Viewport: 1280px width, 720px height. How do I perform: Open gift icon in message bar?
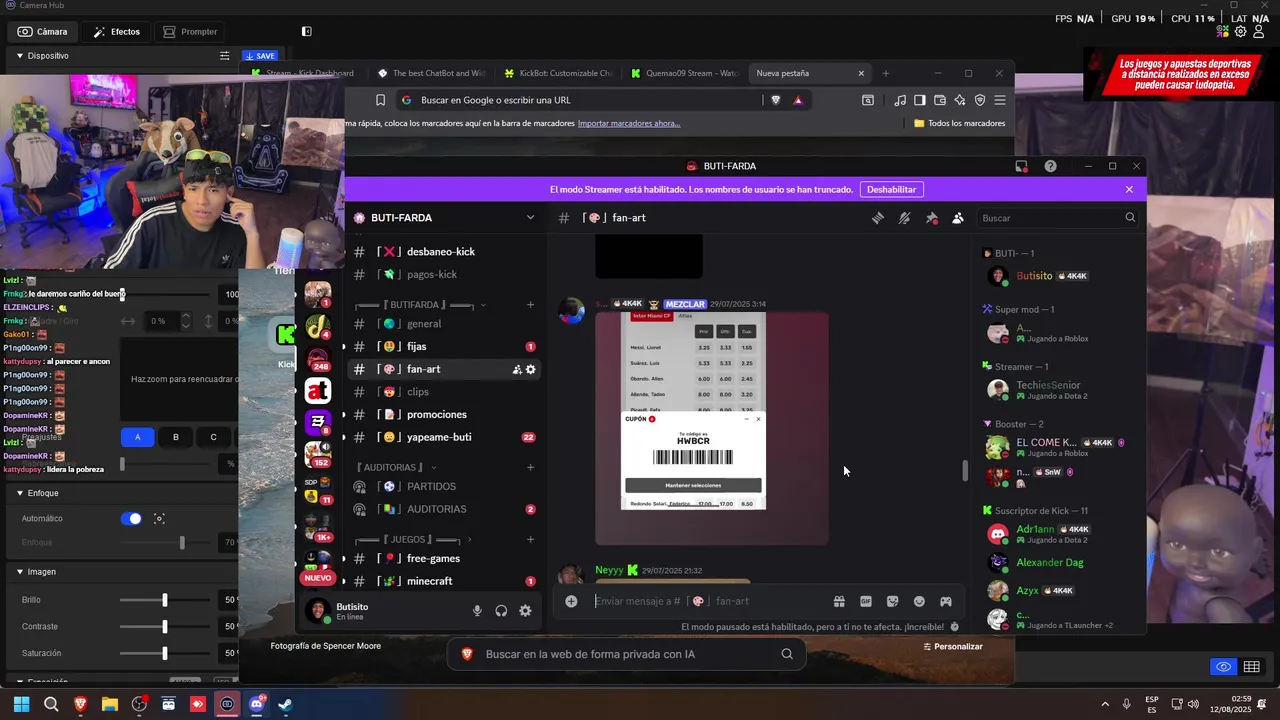pyautogui.click(x=839, y=601)
